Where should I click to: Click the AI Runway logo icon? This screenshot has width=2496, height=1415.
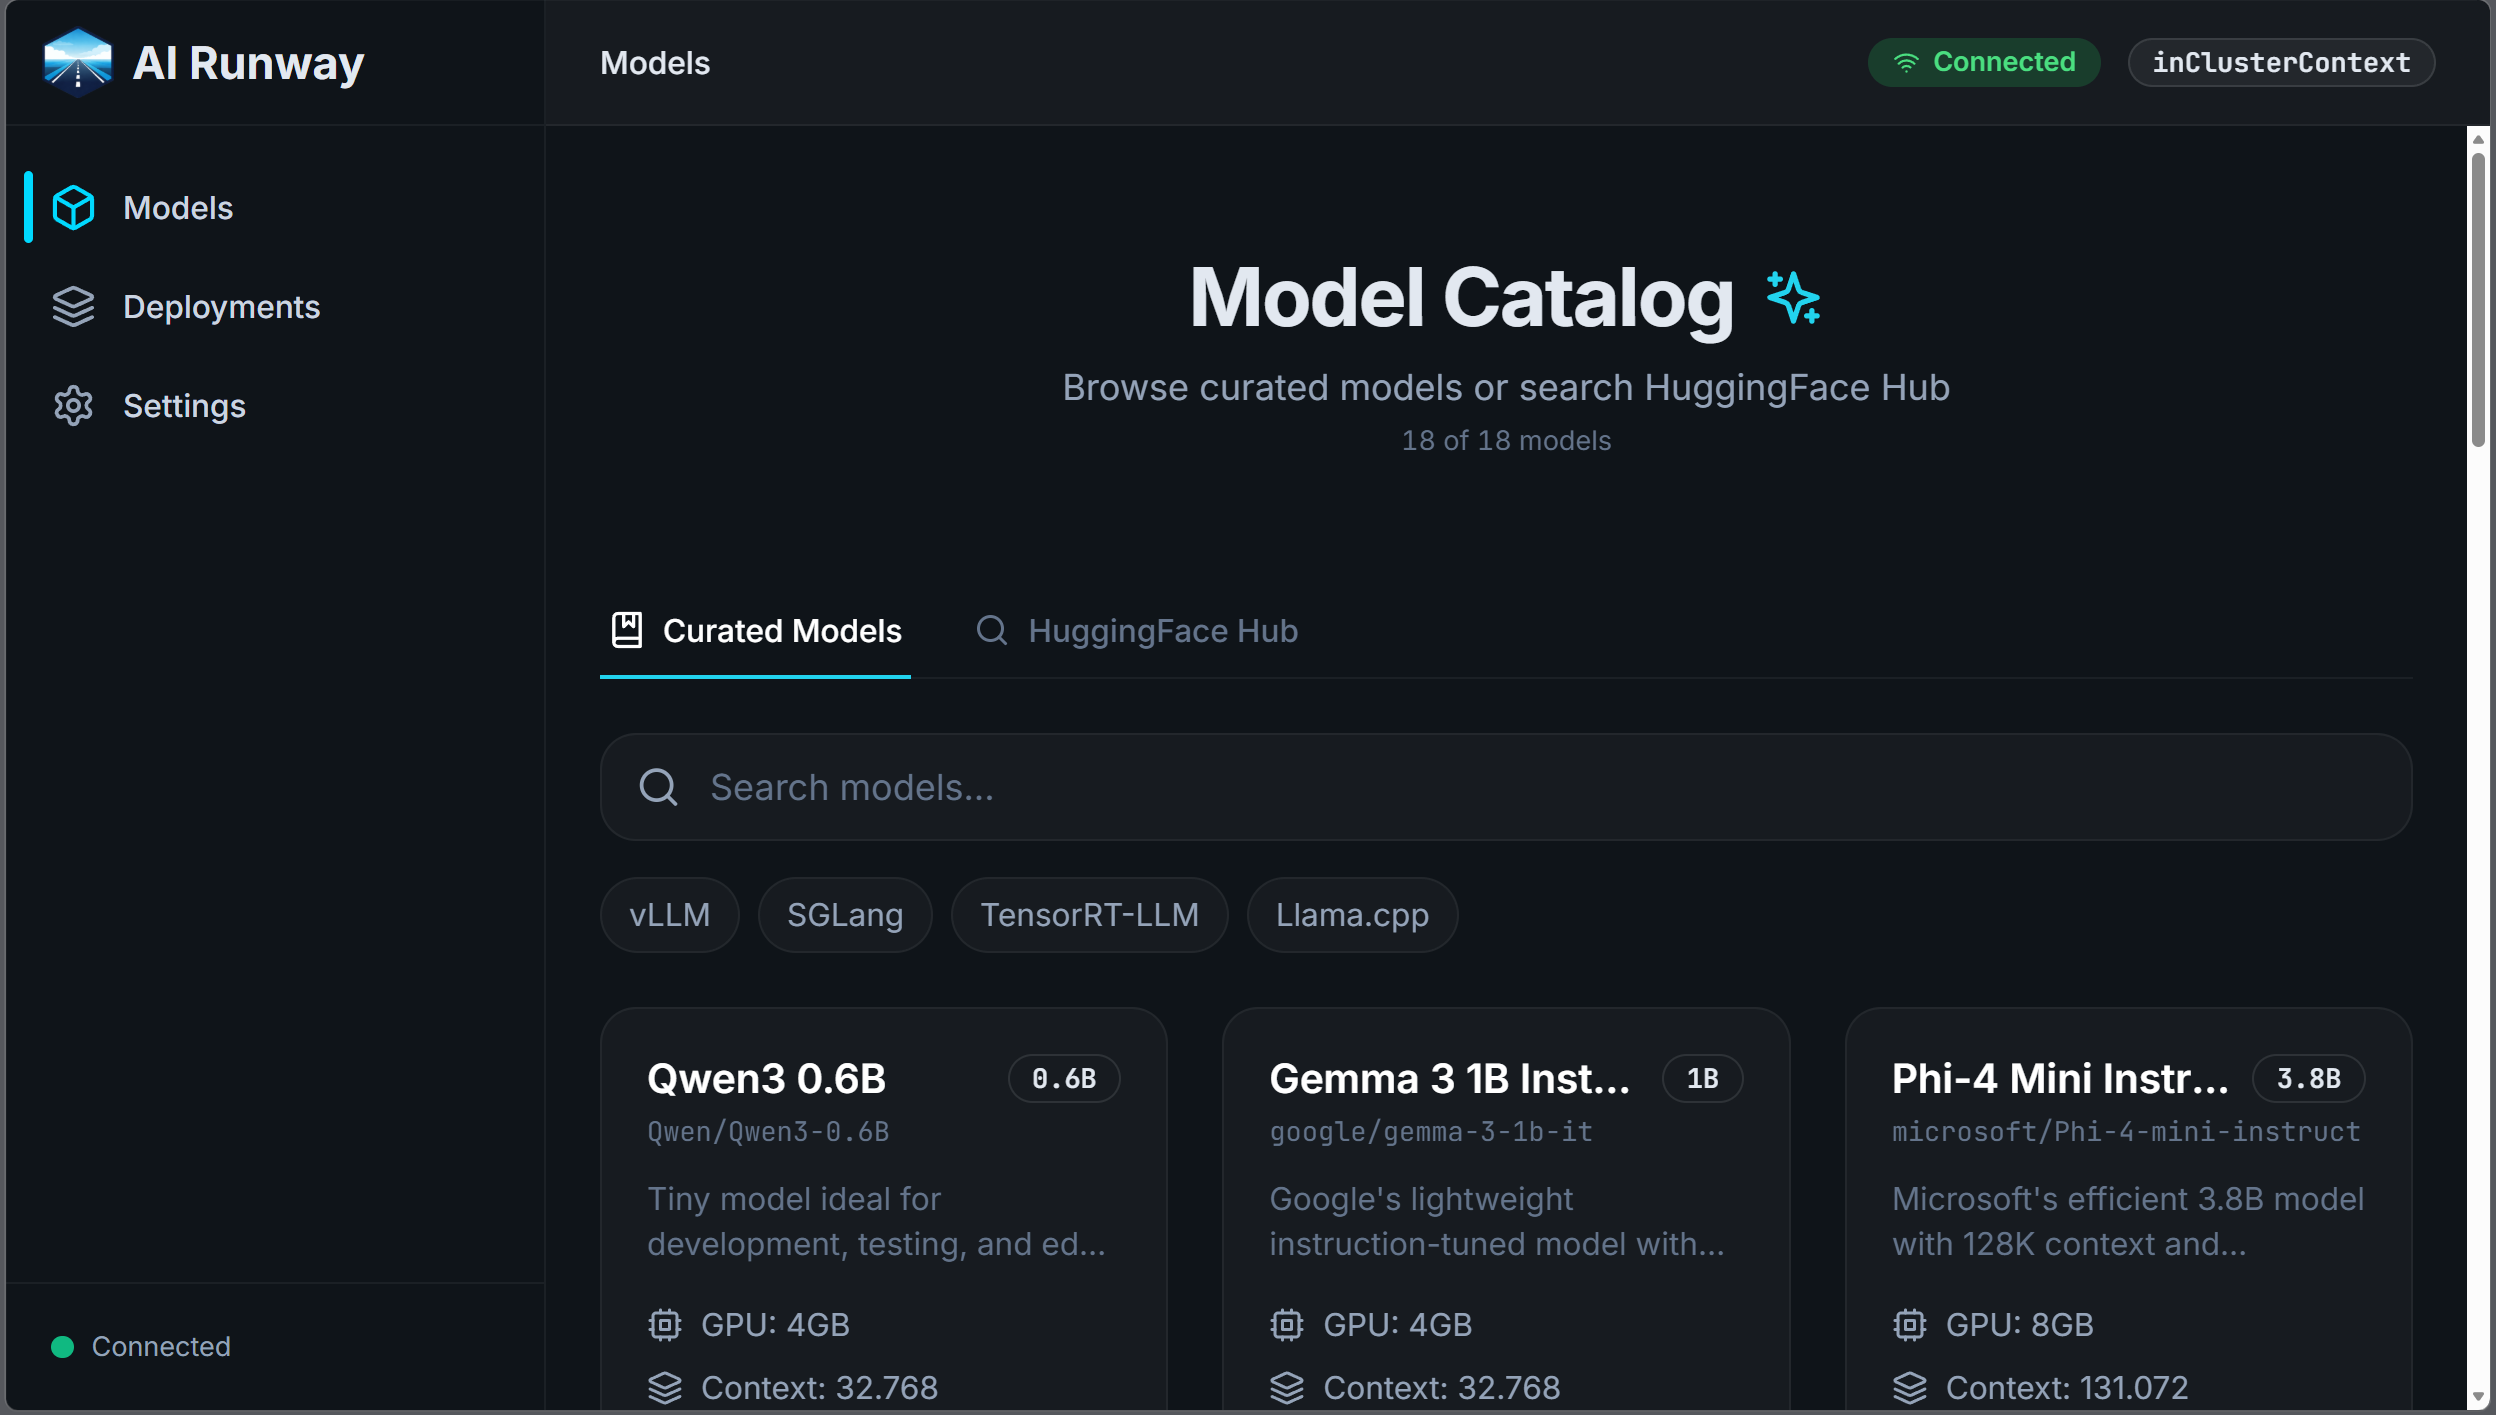pyautogui.click(x=76, y=62)
